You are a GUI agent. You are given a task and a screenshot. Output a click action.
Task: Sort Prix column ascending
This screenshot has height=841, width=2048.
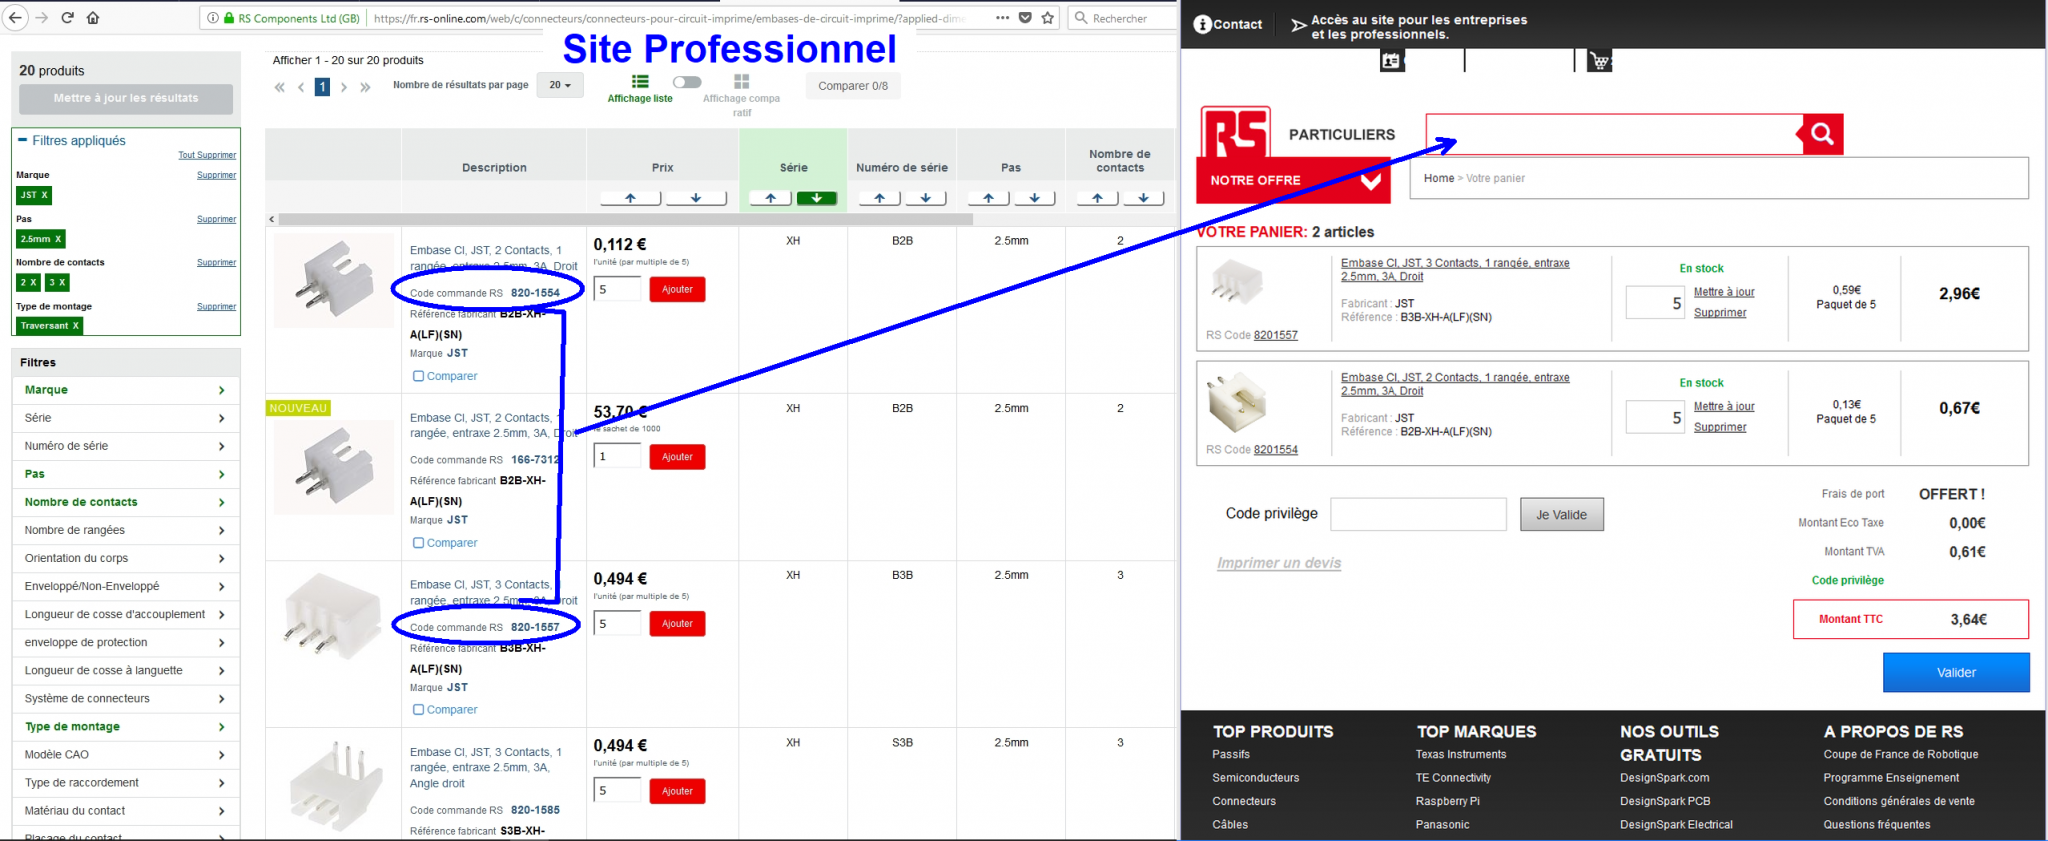(x=630, y=198)
